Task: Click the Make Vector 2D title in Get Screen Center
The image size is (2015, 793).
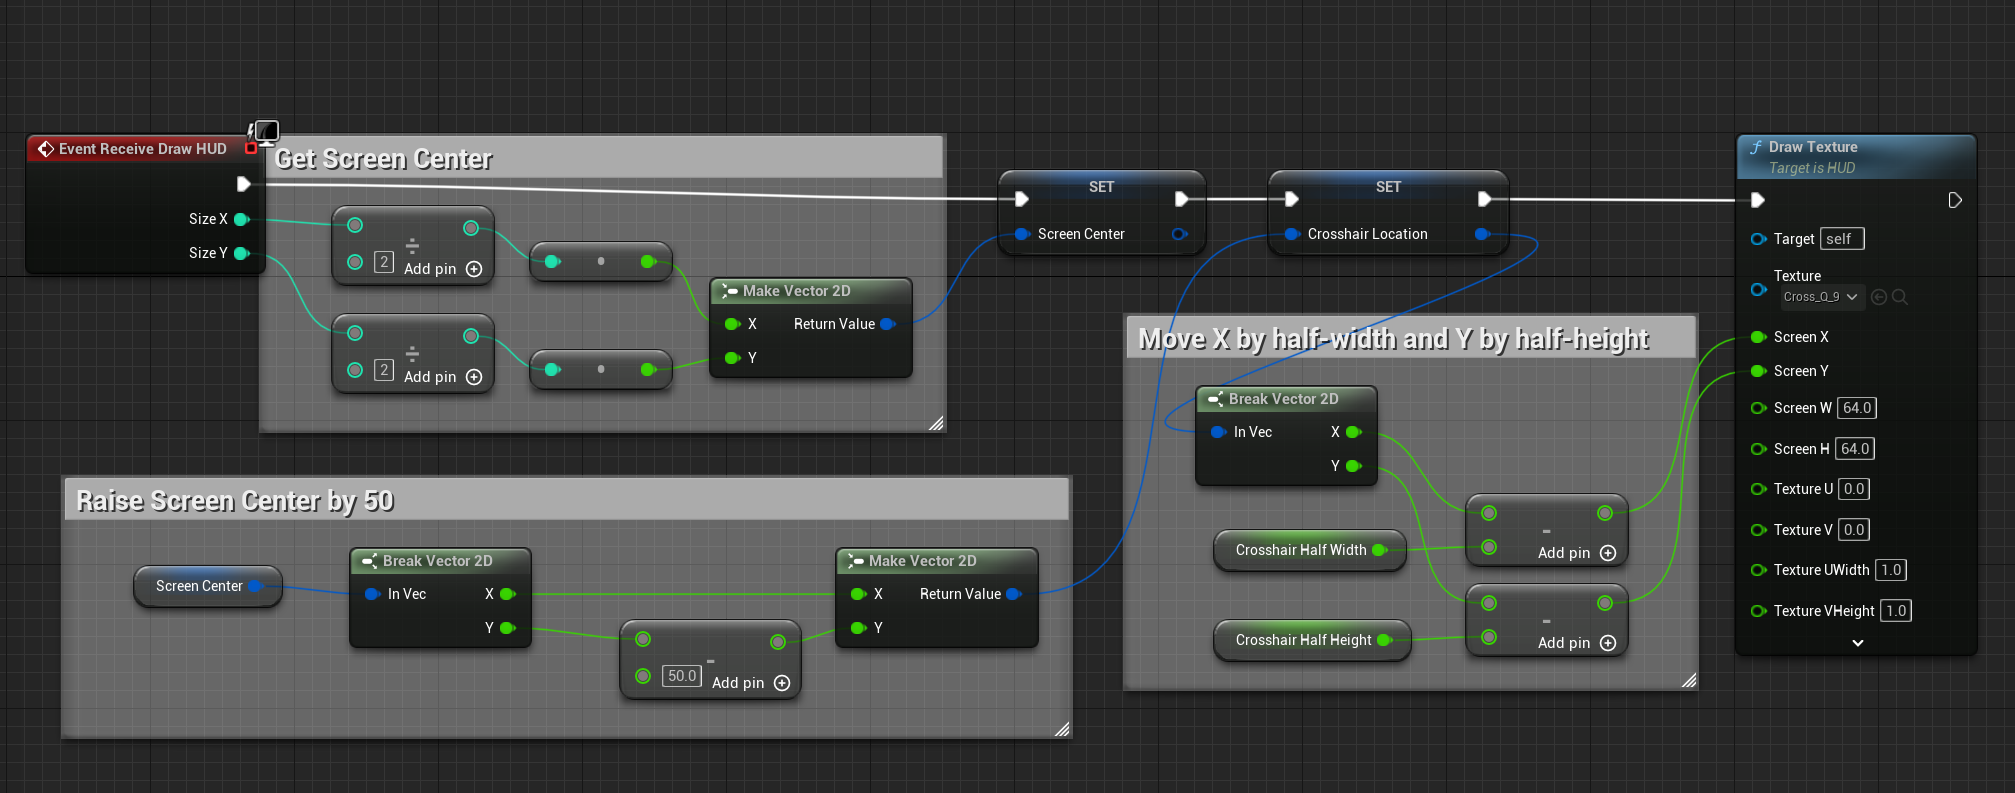Action: point(796,291)
